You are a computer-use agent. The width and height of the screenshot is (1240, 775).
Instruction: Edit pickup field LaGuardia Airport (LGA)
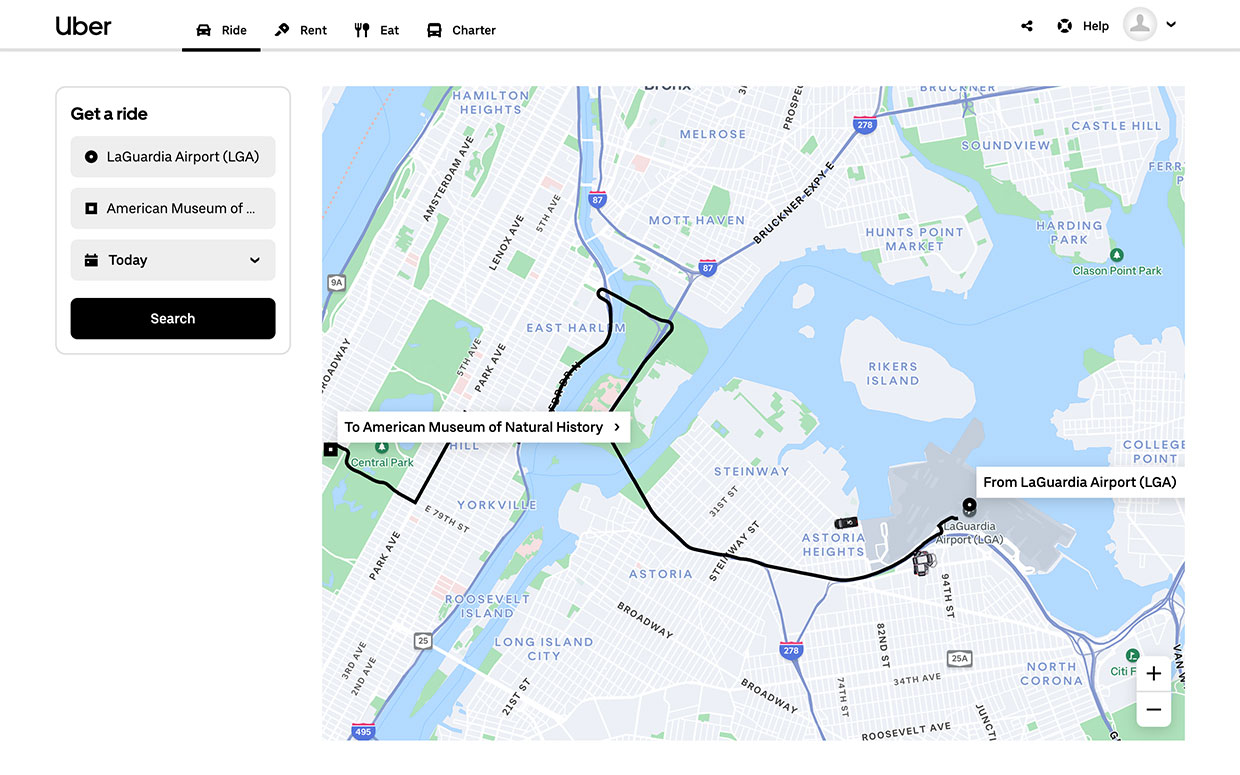coord(173,157)
